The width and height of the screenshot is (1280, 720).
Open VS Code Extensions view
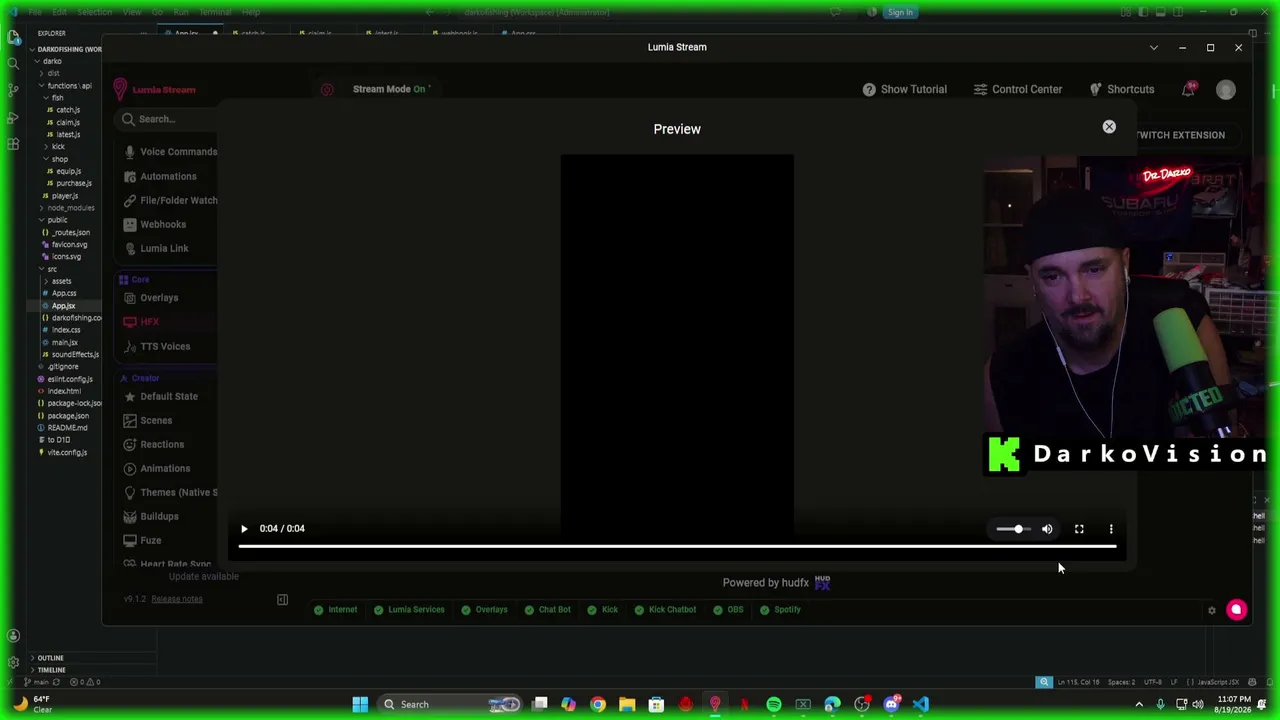(x=13, y=144)
